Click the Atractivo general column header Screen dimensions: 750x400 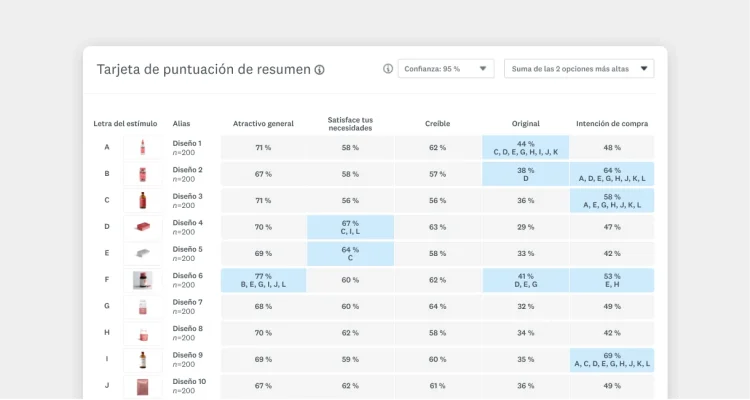263,124
